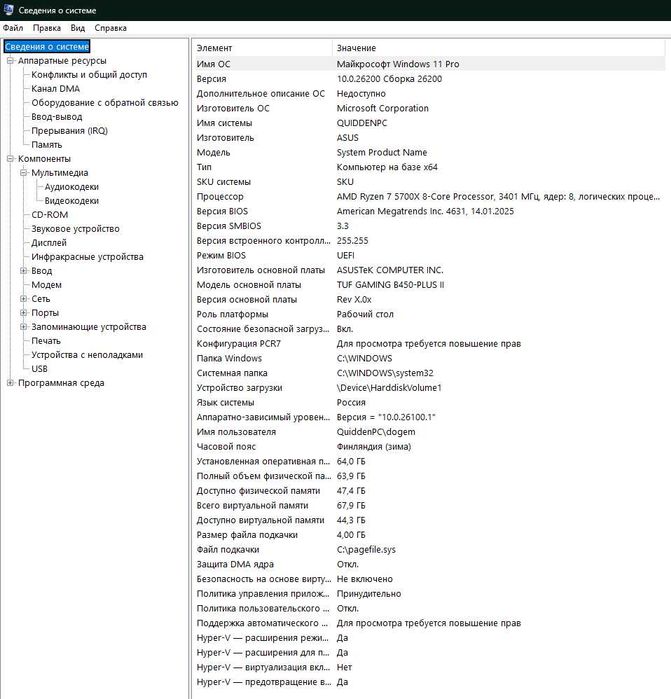
Task: Click System Product Name value
Action: [382, 152]
